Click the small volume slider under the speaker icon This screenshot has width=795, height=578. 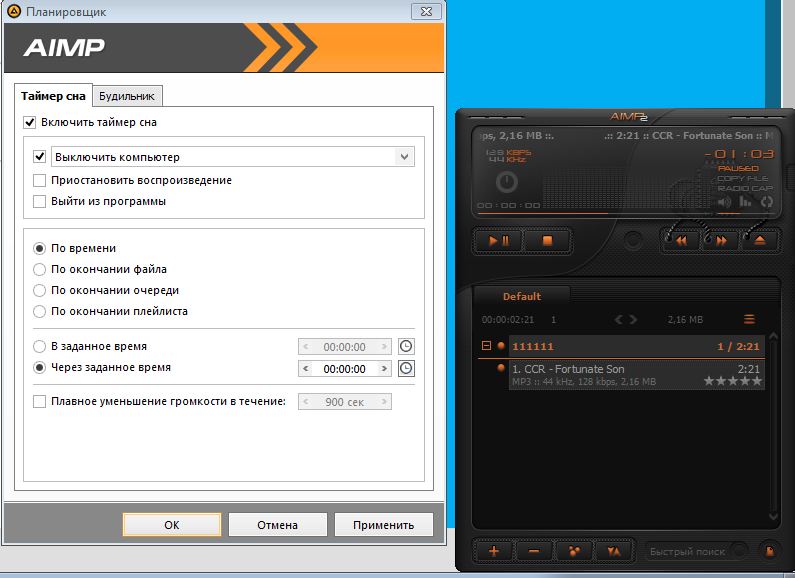tap(745, 214)
